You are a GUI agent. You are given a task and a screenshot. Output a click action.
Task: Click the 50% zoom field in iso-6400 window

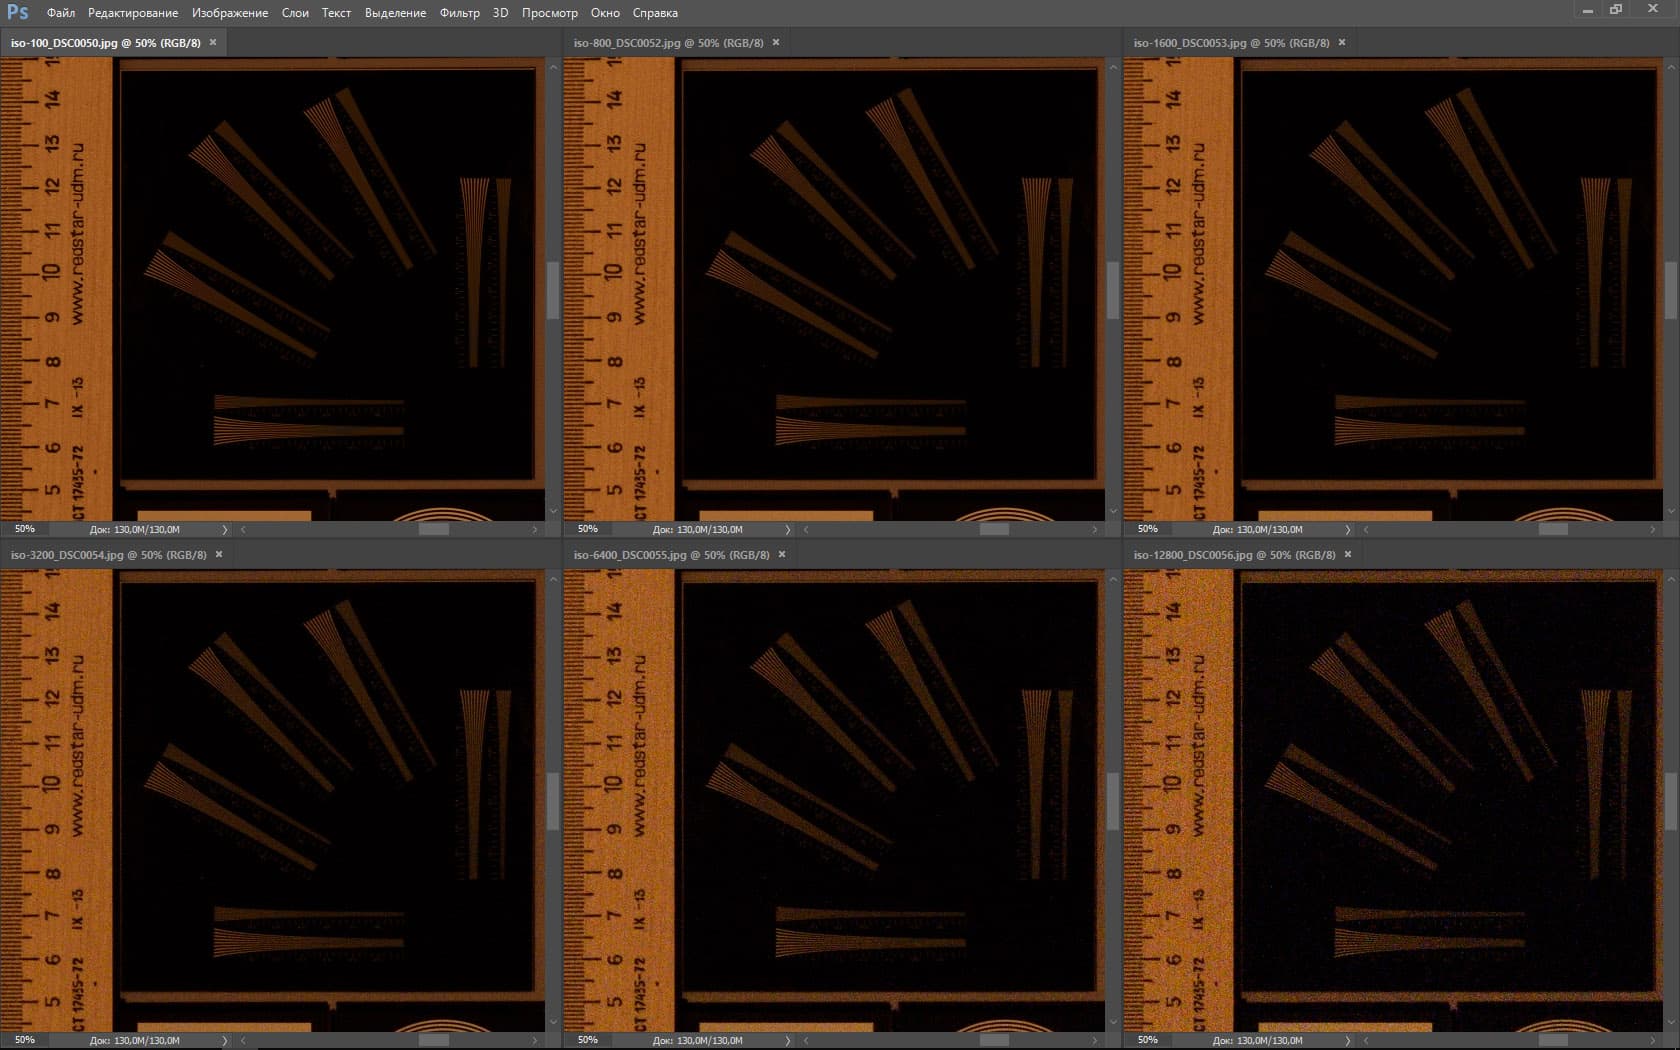pyautogui.click(x=589, y=1040)
